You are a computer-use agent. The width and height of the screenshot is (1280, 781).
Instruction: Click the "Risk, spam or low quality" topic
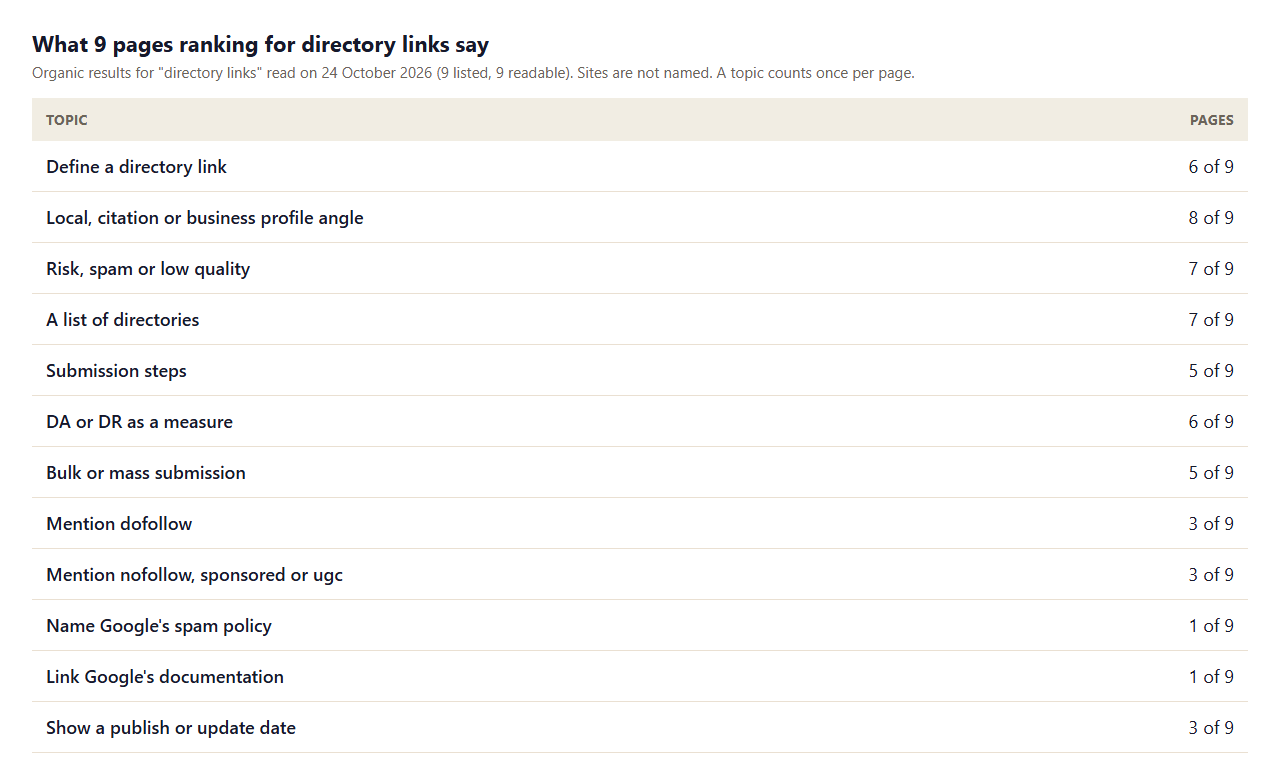148,269
